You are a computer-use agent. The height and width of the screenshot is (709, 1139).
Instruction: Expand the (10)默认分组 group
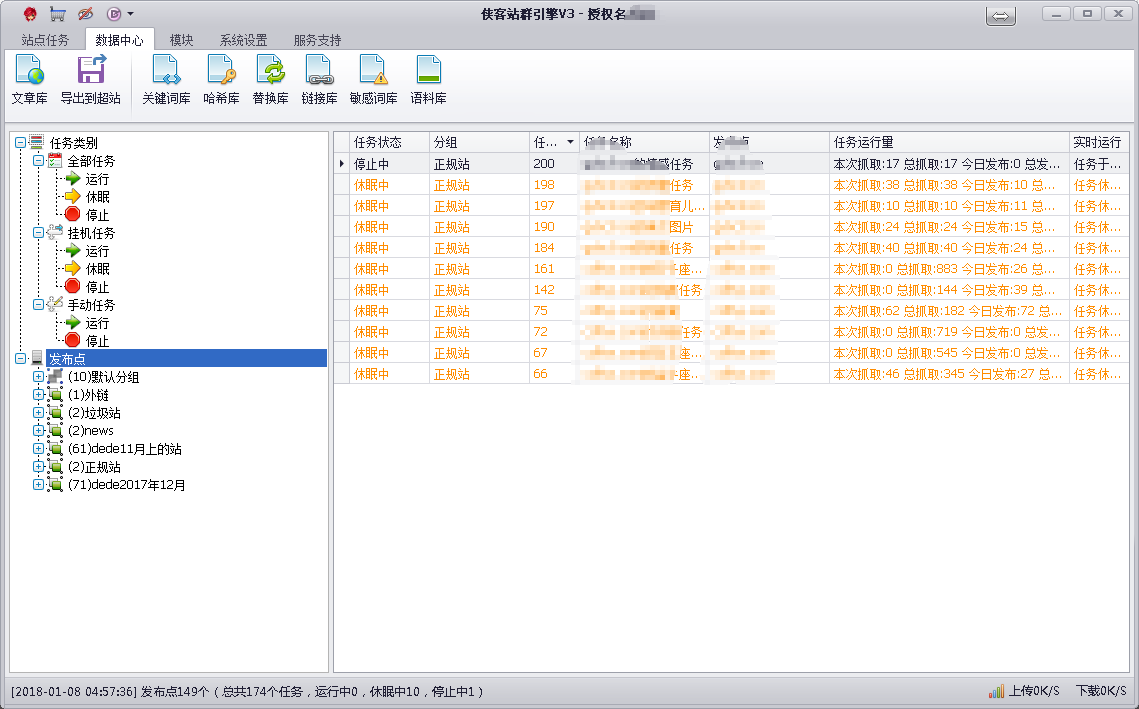(x=38, y=377)
